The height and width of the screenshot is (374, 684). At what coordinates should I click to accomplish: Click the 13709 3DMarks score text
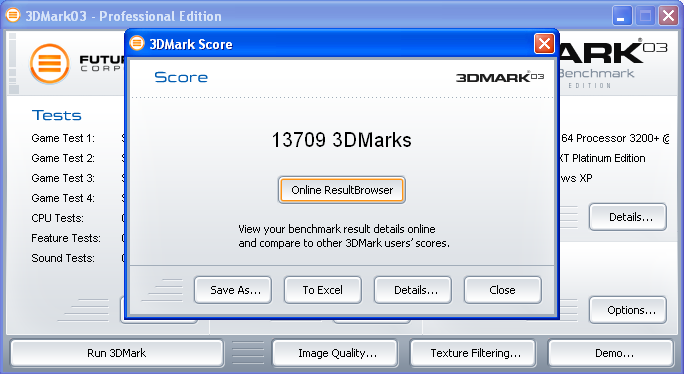(342, 140)
